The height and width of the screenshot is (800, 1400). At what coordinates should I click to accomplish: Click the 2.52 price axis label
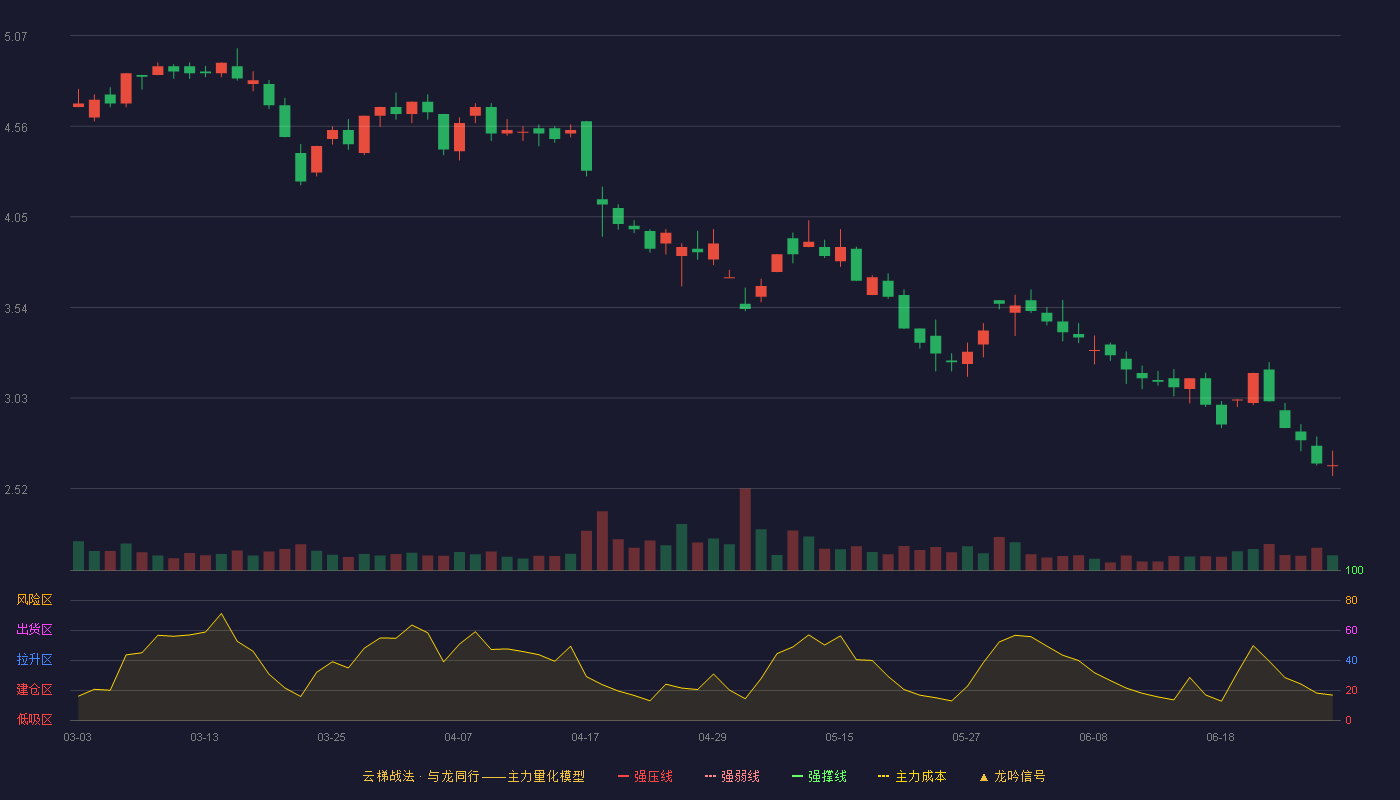coord(15,489)
